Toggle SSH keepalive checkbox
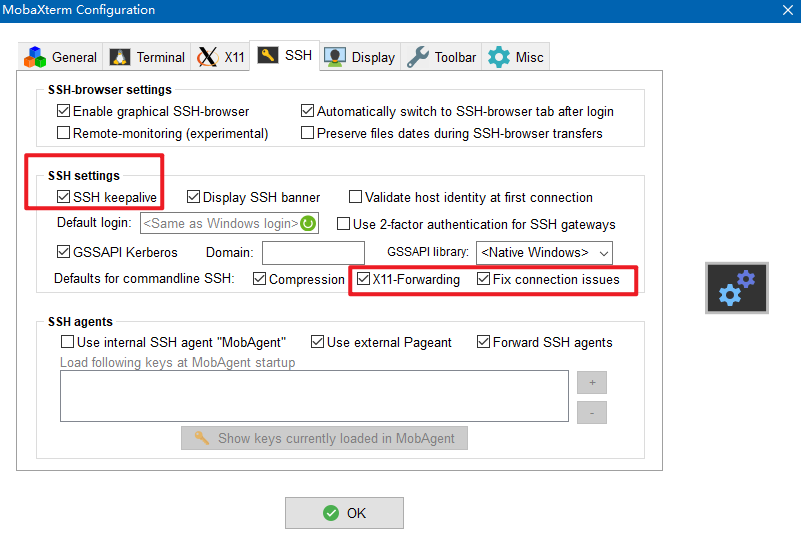The image size is (801, 543). tap(63, 197)
